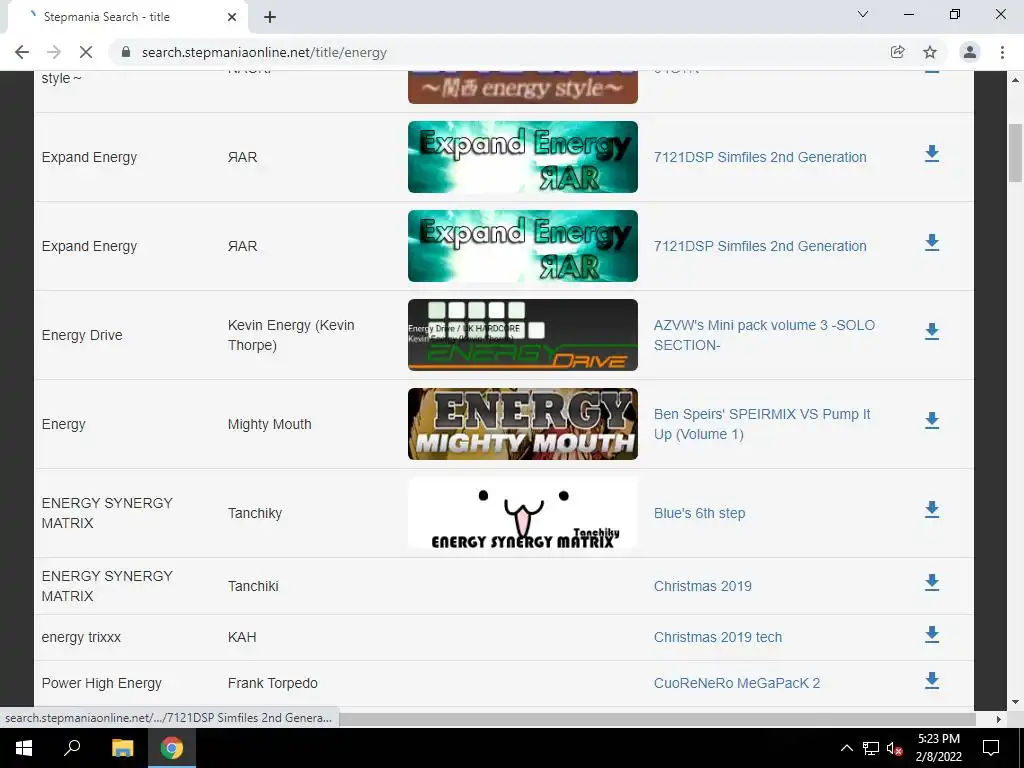Viewport: 1024px width, 768px height.
Task: Close the Stepmania Search tab
Action: pos(232,17)
